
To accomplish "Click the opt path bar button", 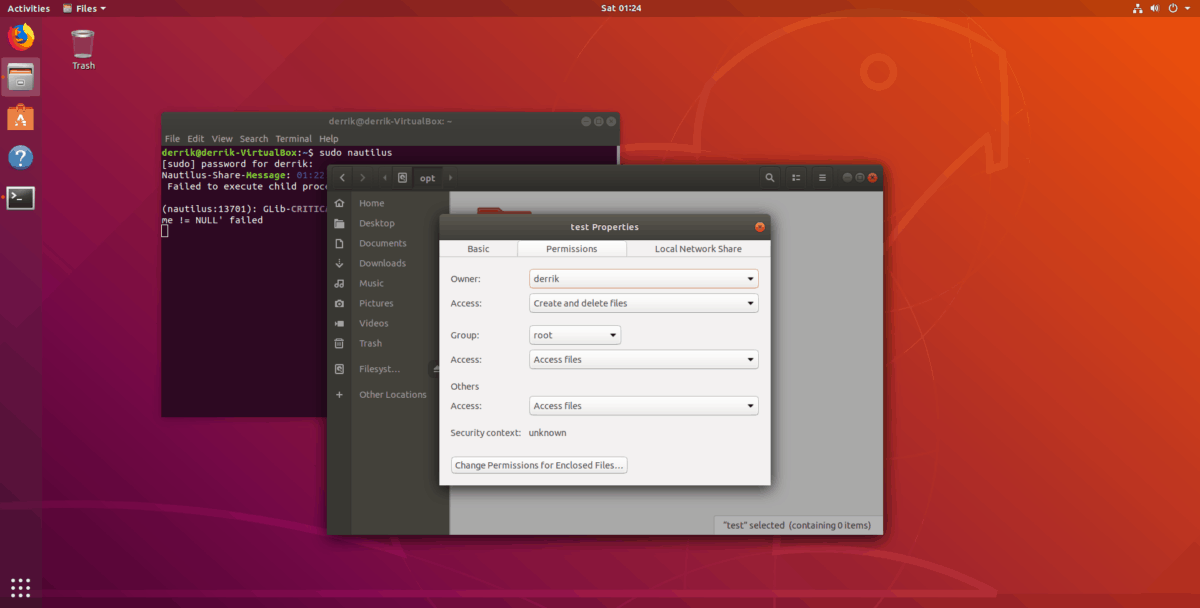I will click(x=428, y=178).
